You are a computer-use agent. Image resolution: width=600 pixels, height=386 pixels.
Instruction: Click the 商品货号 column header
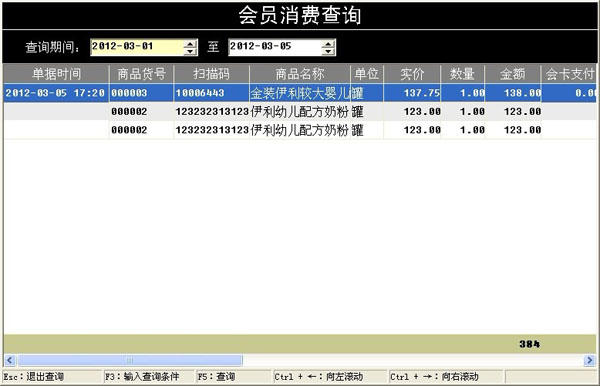(x=141, y=73)
